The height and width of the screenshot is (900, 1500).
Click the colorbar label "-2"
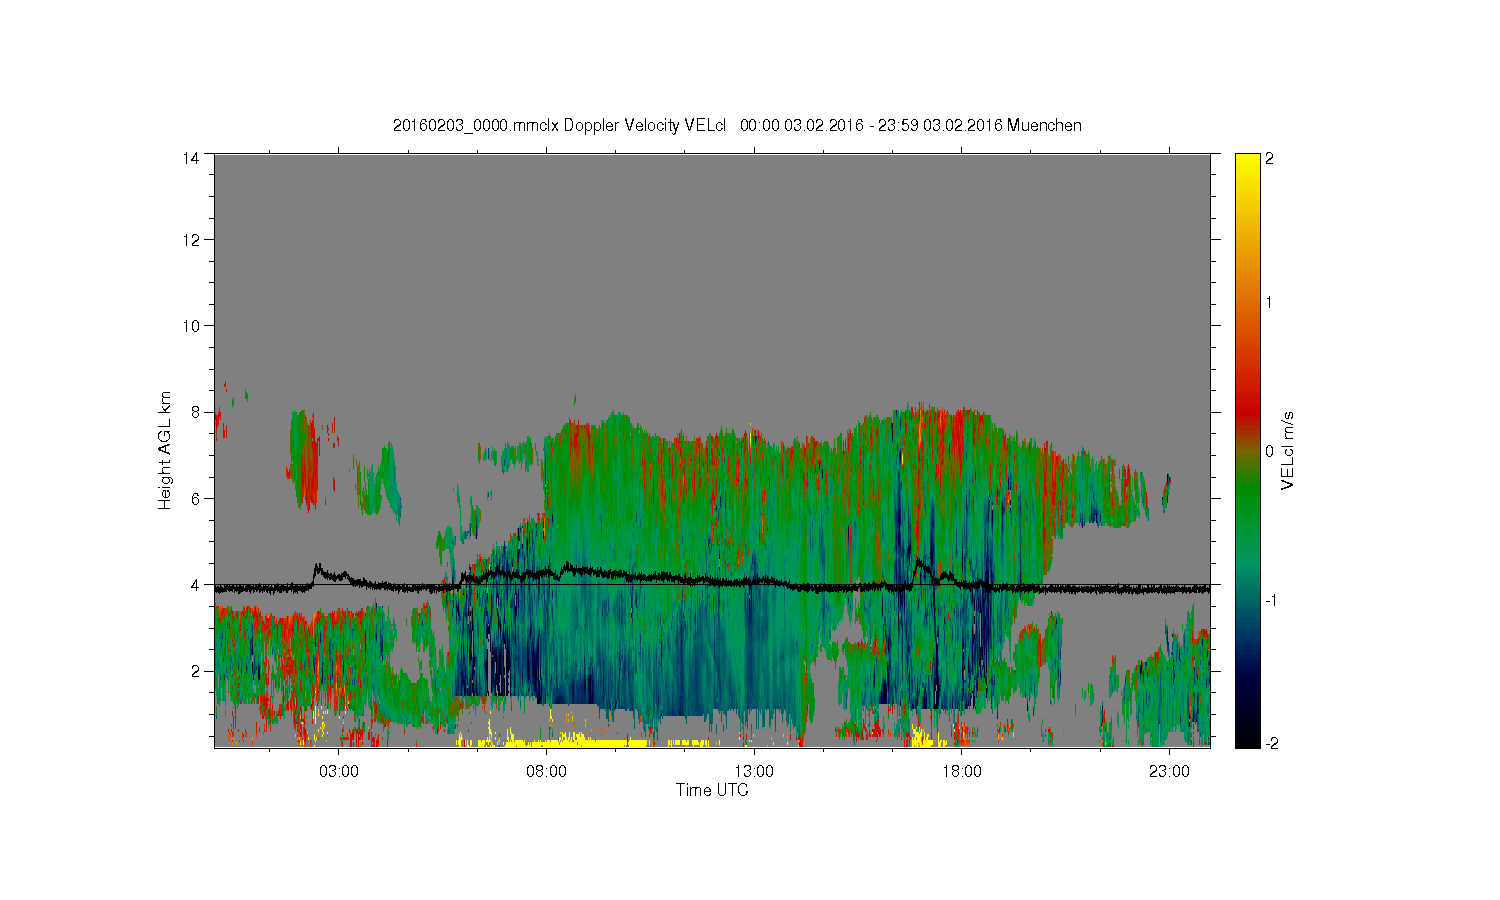[1271, 743]
